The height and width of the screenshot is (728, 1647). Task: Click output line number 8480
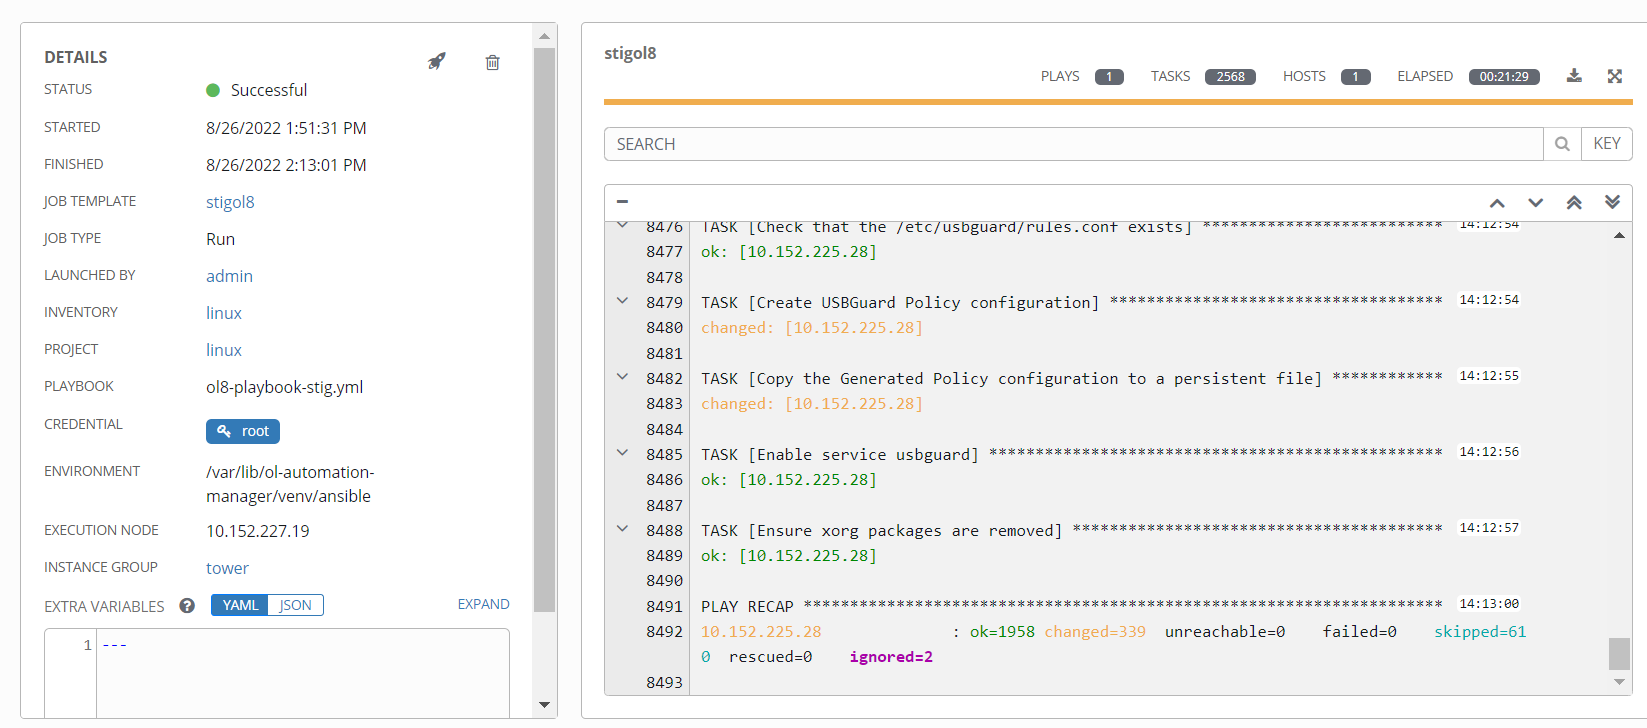coord(664,328)
